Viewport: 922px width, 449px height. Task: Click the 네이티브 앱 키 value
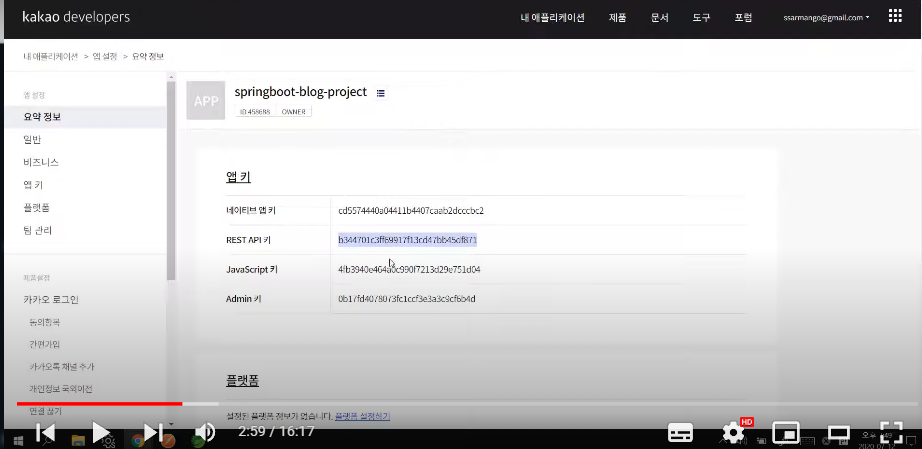coord(411,210)
